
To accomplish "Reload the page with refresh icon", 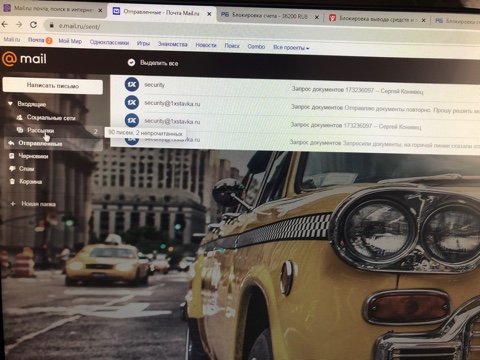I will click(x=33, y=25).
